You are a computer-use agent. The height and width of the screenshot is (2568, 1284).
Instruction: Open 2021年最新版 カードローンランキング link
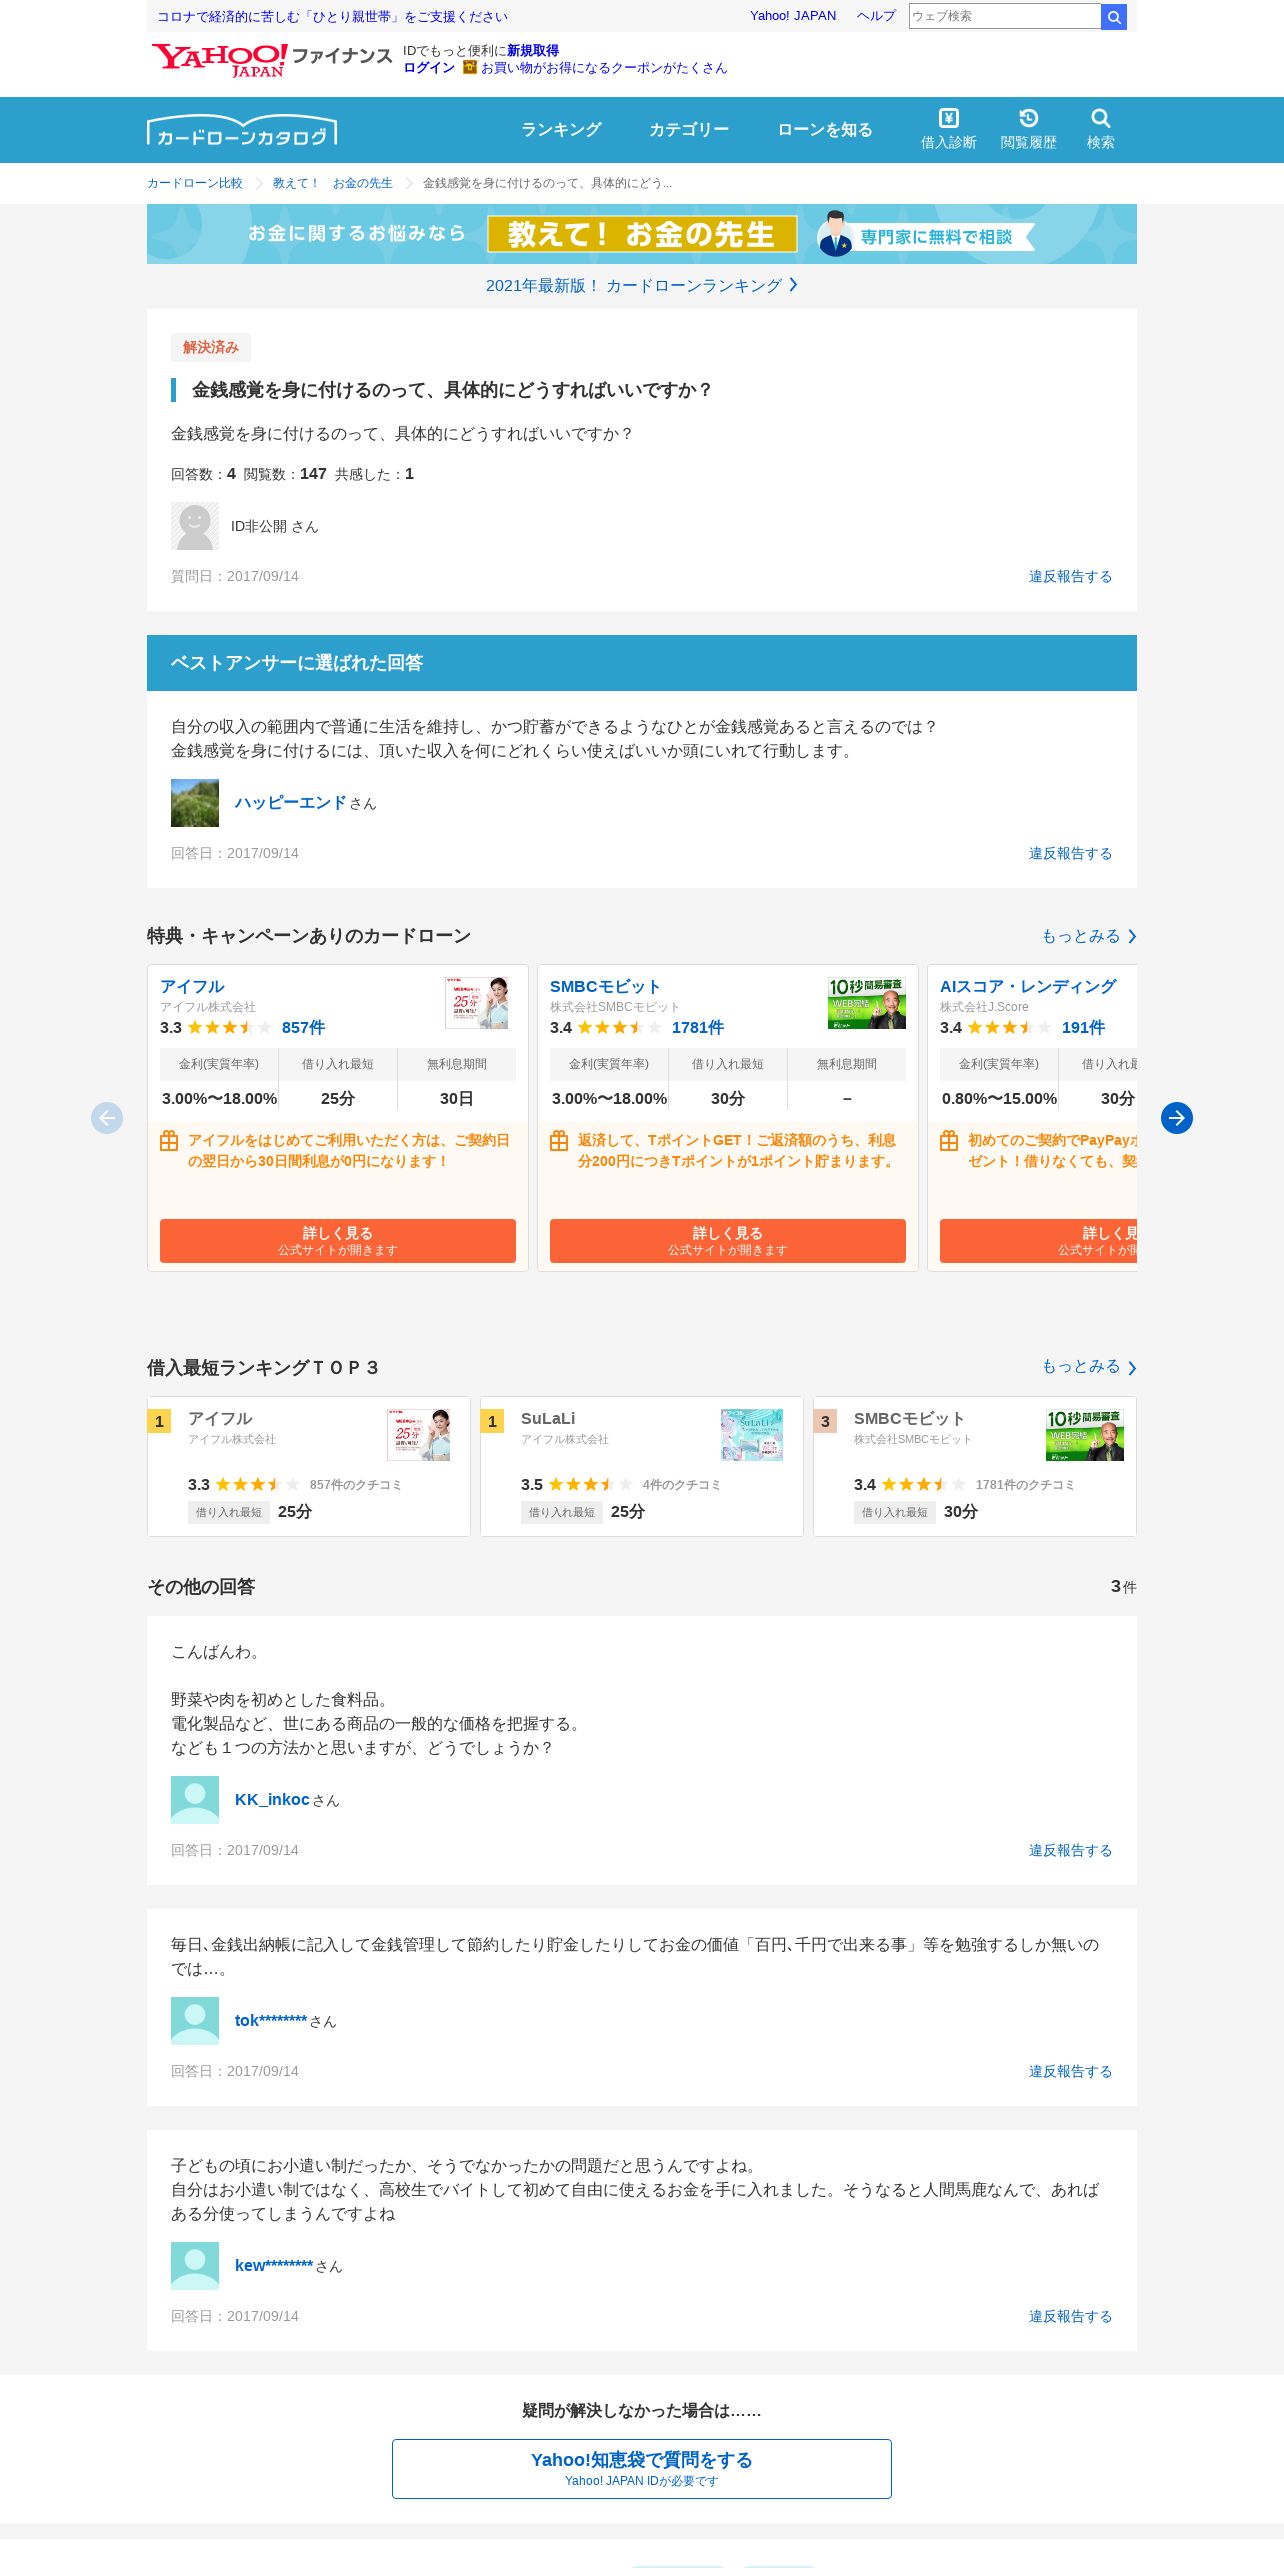tap(642, 286)
